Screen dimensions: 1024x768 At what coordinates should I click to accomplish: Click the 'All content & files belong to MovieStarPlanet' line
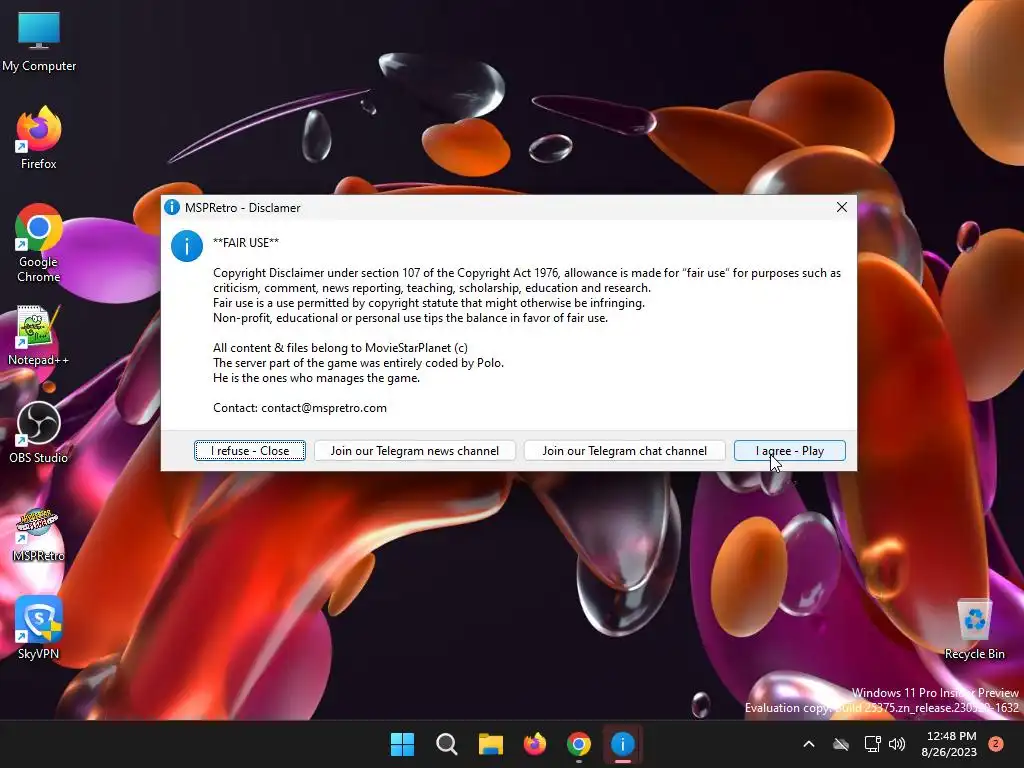tap(340, 347)
